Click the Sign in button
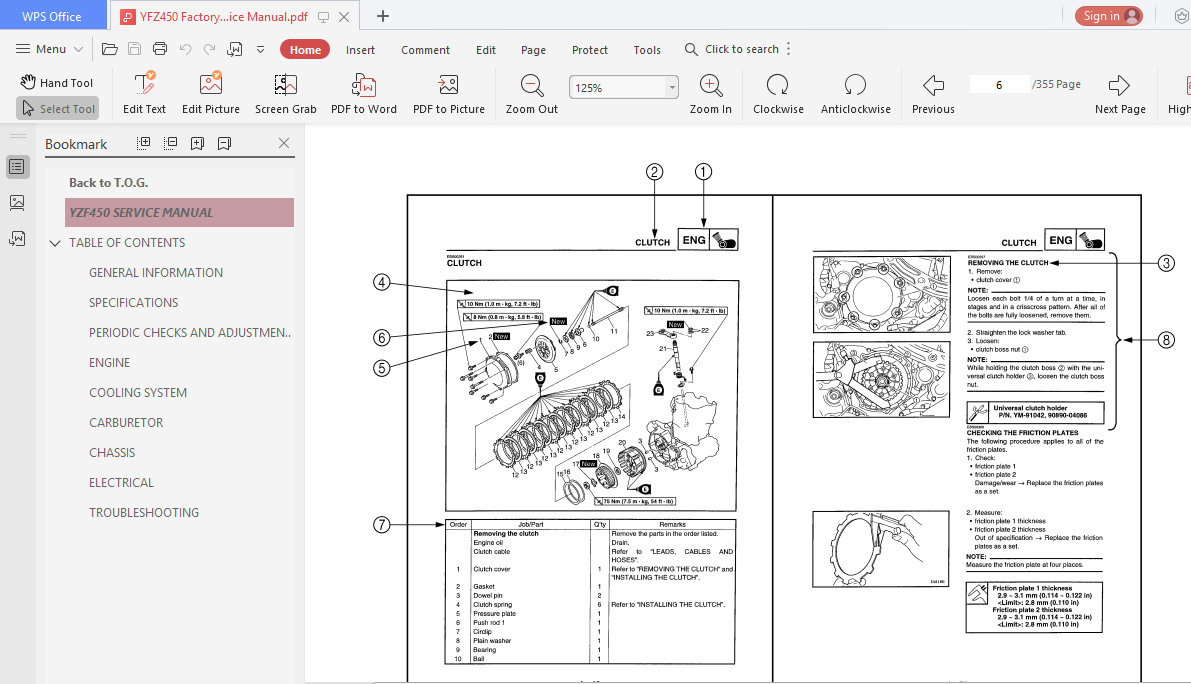 click(1108, 16)
